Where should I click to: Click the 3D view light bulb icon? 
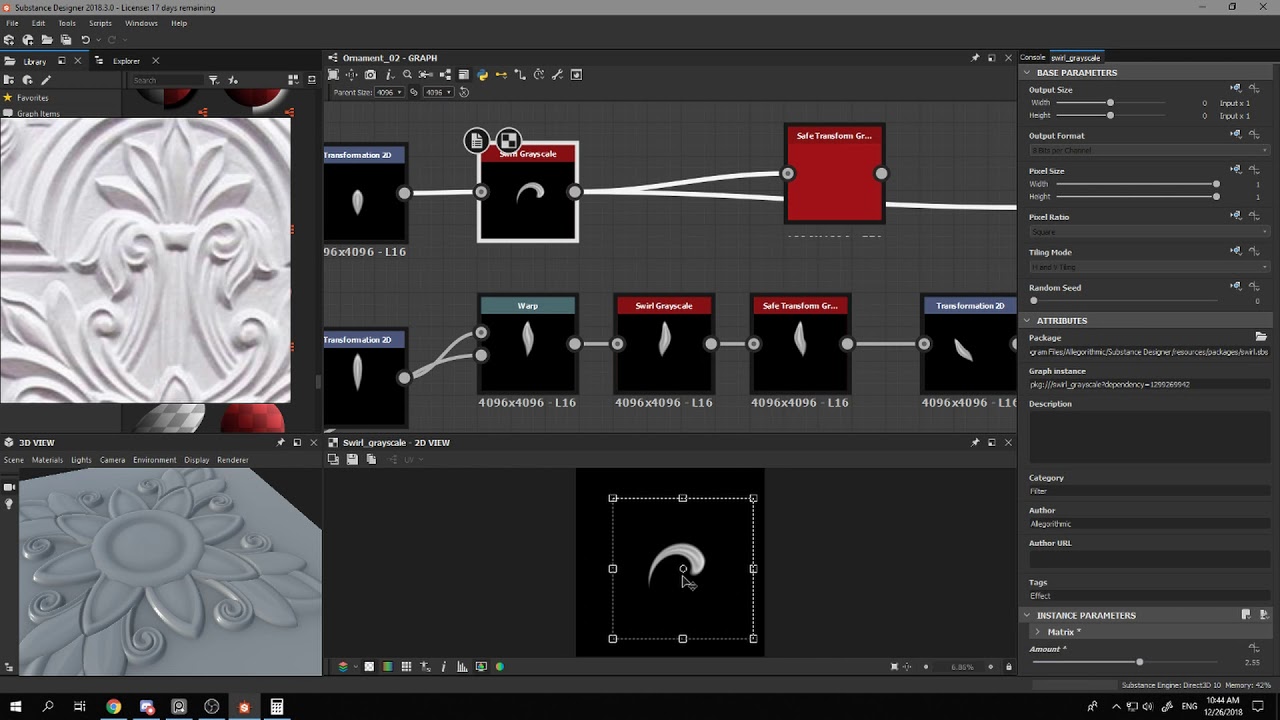pyautogui.click(x=9, y=504)
